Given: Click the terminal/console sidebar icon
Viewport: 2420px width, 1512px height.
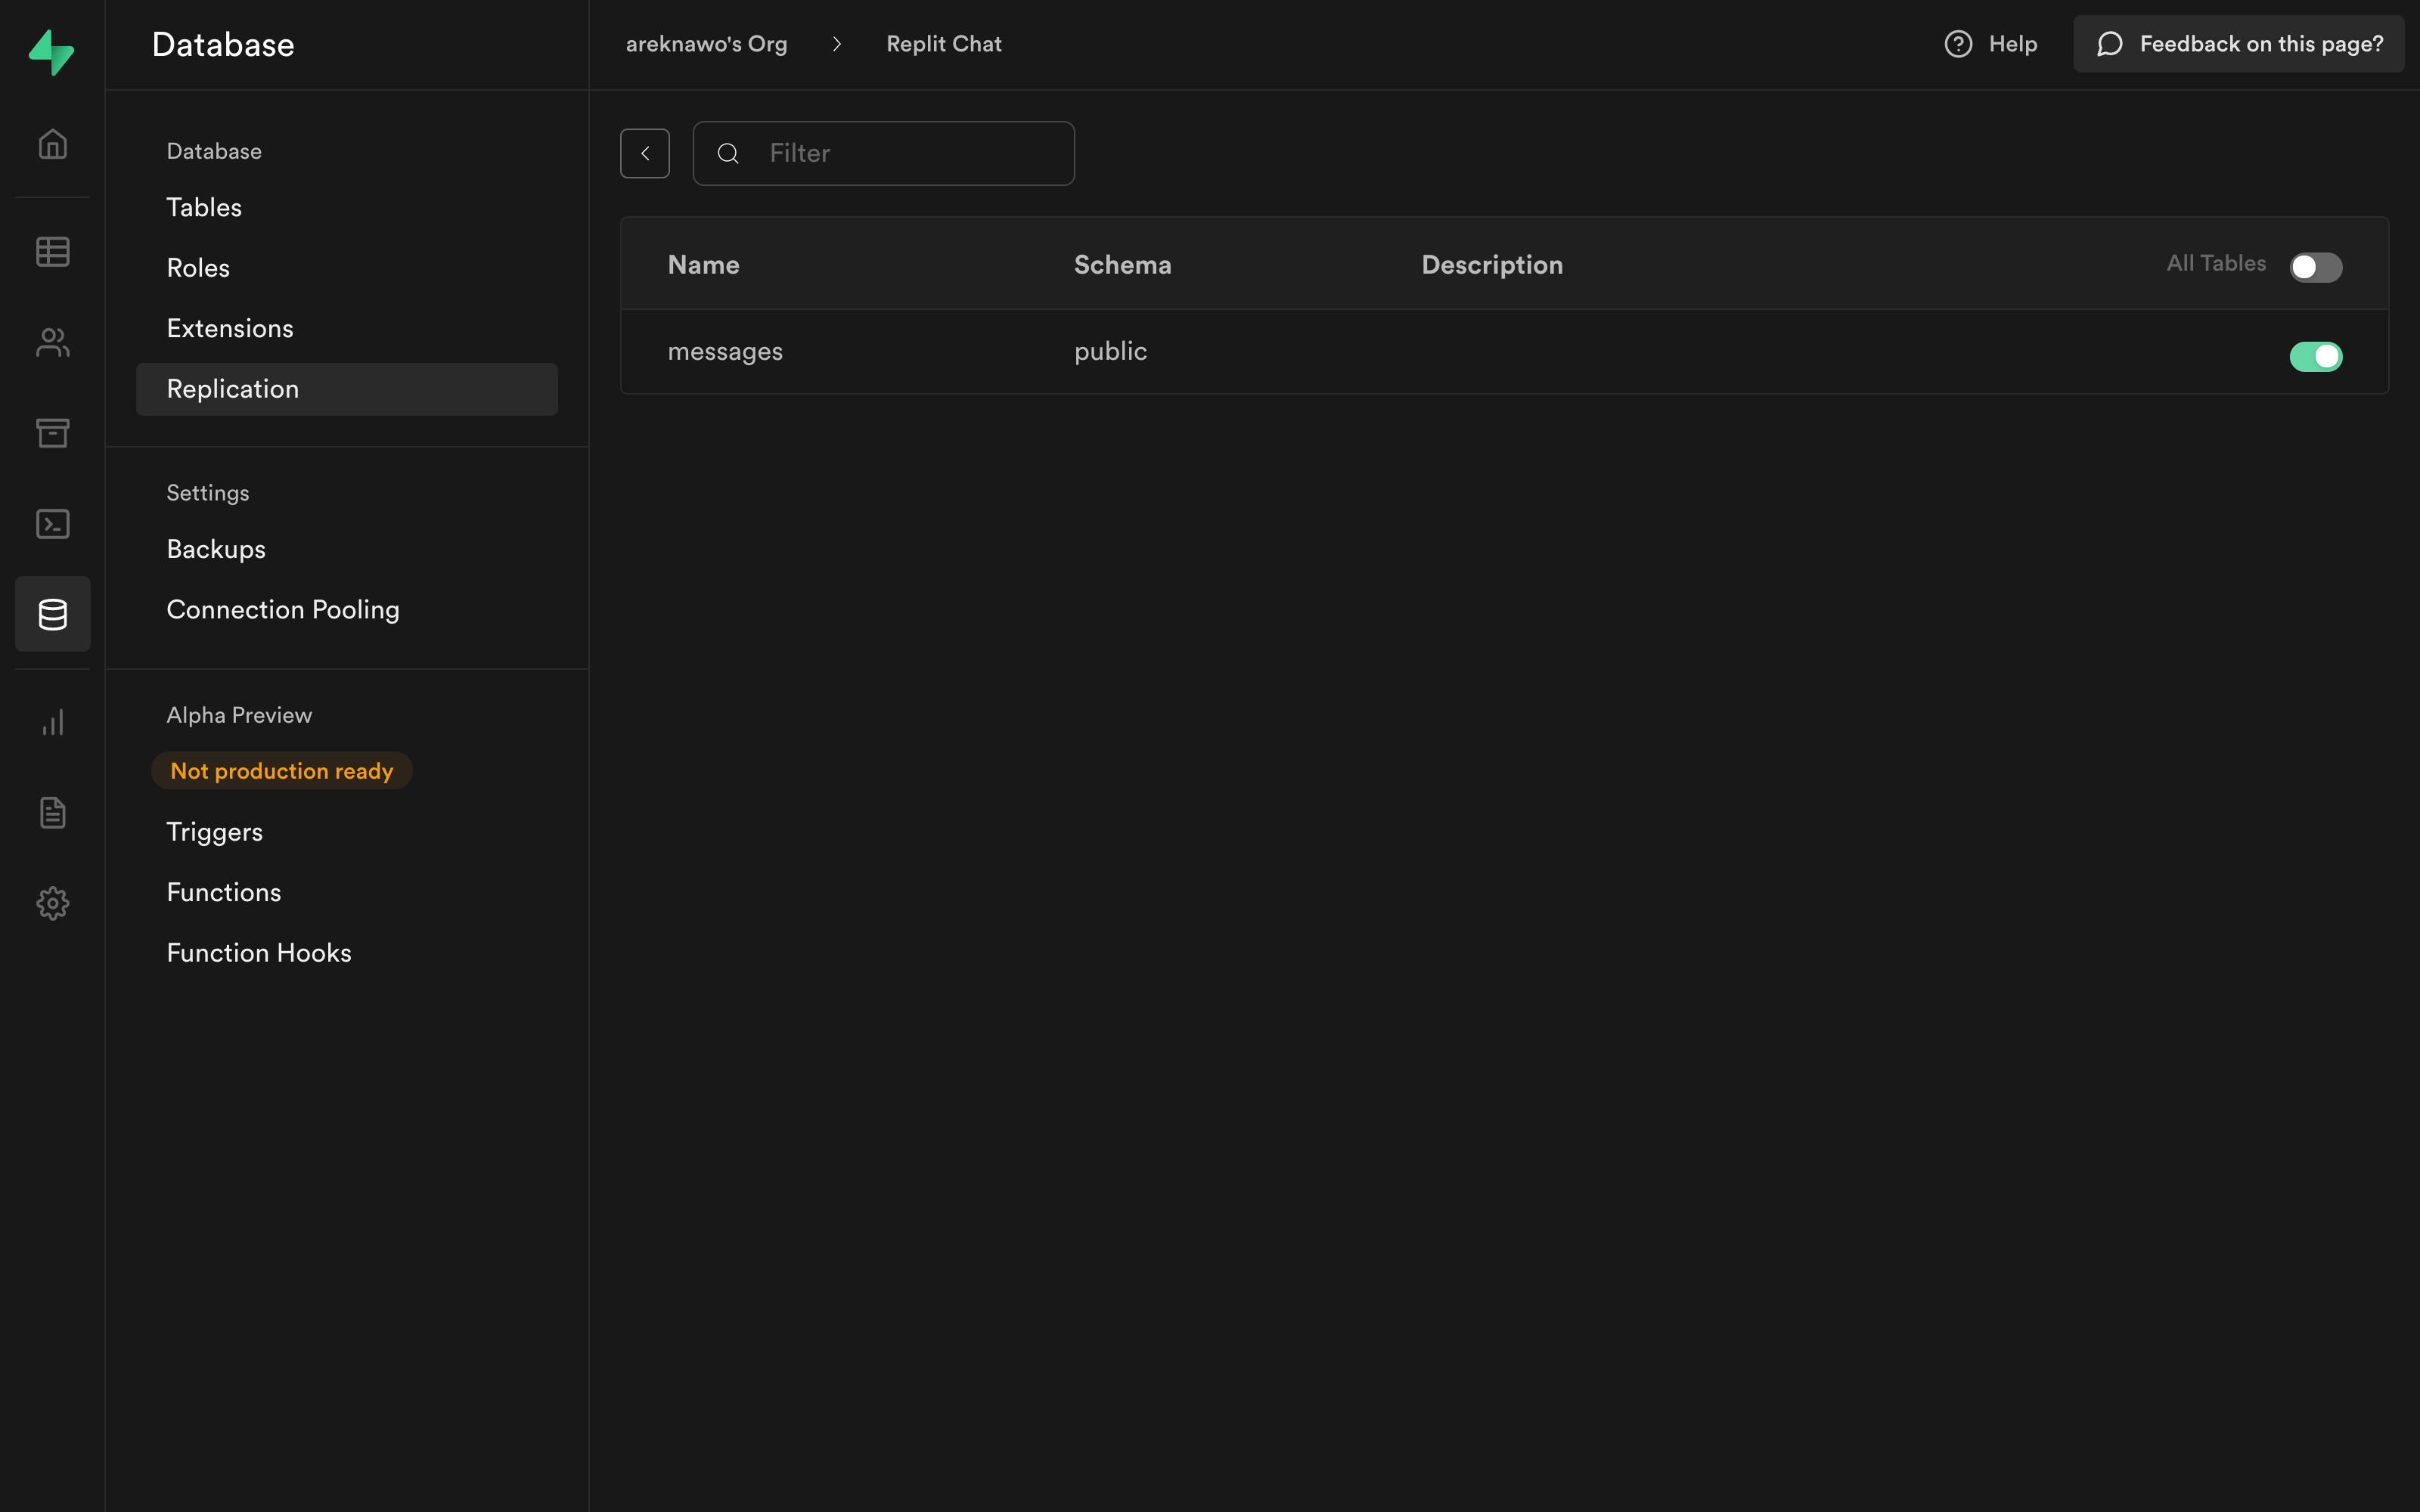Looking at the screenshot, I should point(52,522).
